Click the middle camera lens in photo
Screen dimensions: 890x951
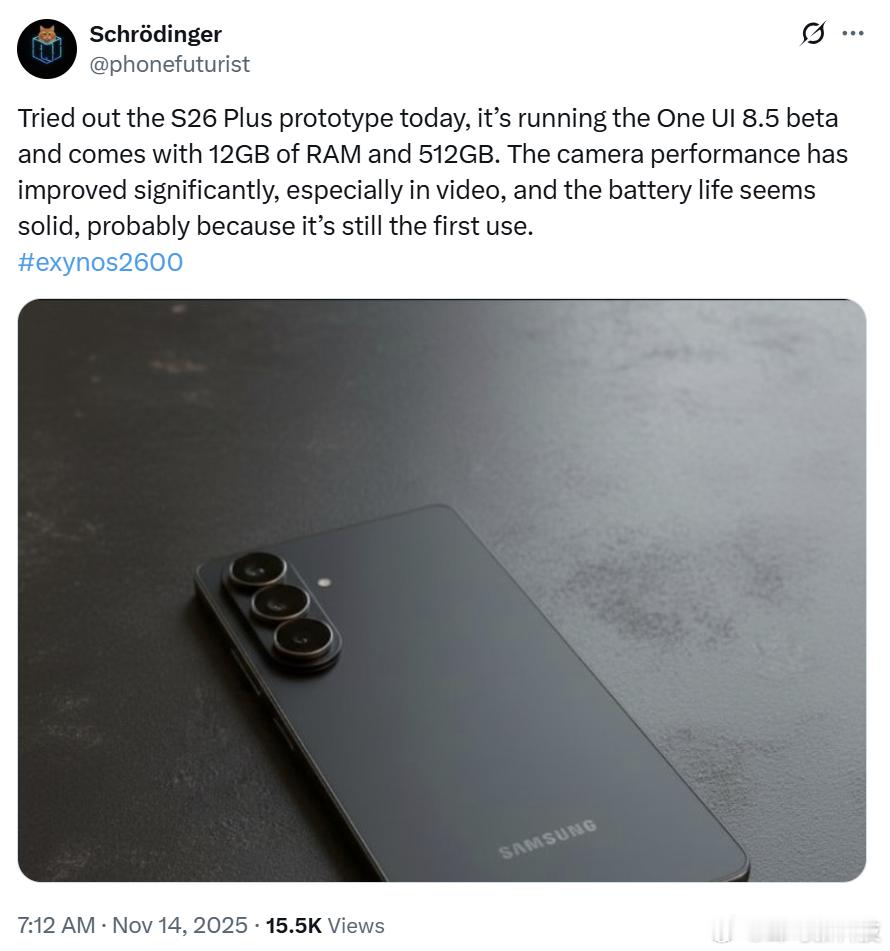280,603
